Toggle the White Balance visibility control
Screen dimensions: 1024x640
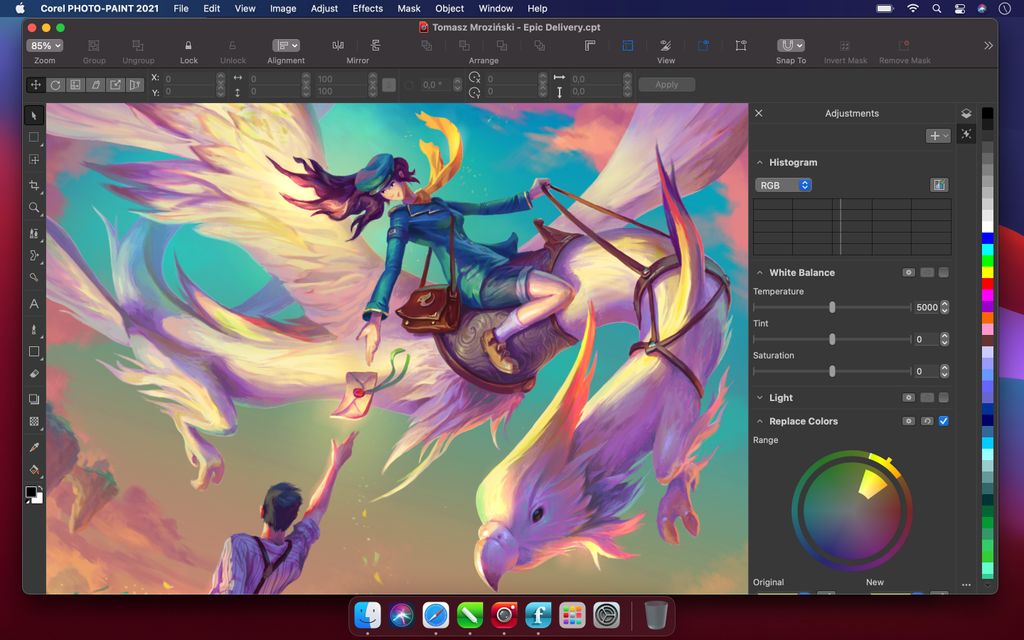pos(906,271)
